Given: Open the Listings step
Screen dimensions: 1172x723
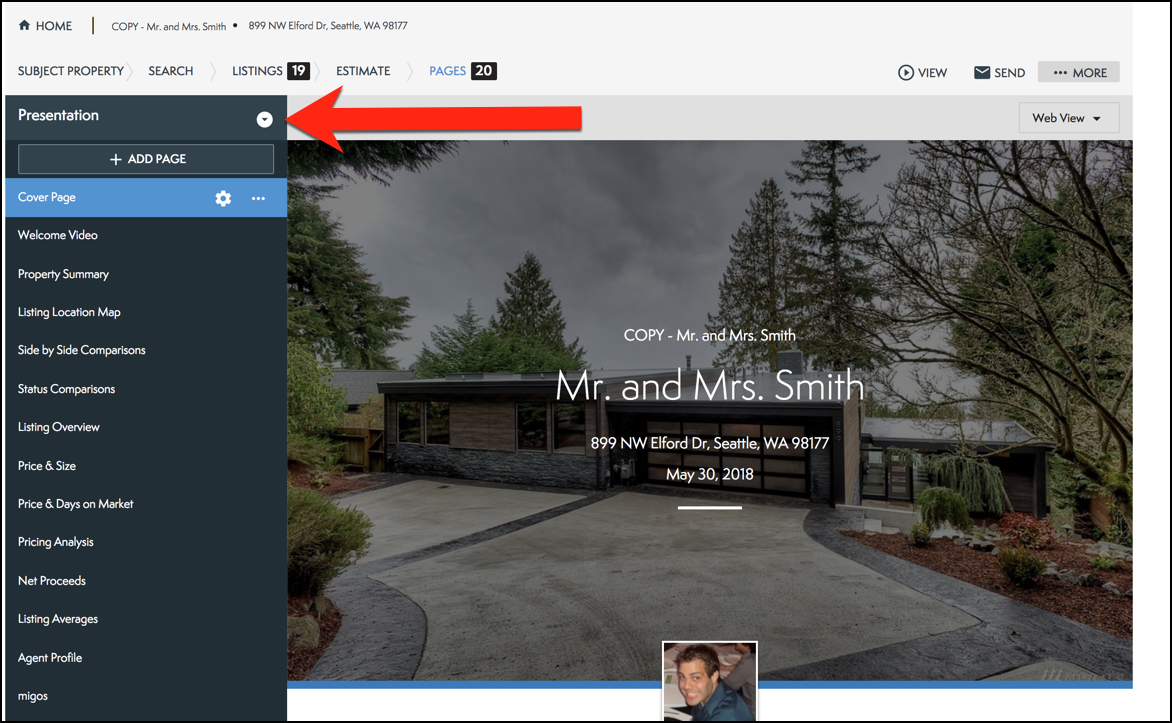Looking at the screenshot, I should click(257, 71).
